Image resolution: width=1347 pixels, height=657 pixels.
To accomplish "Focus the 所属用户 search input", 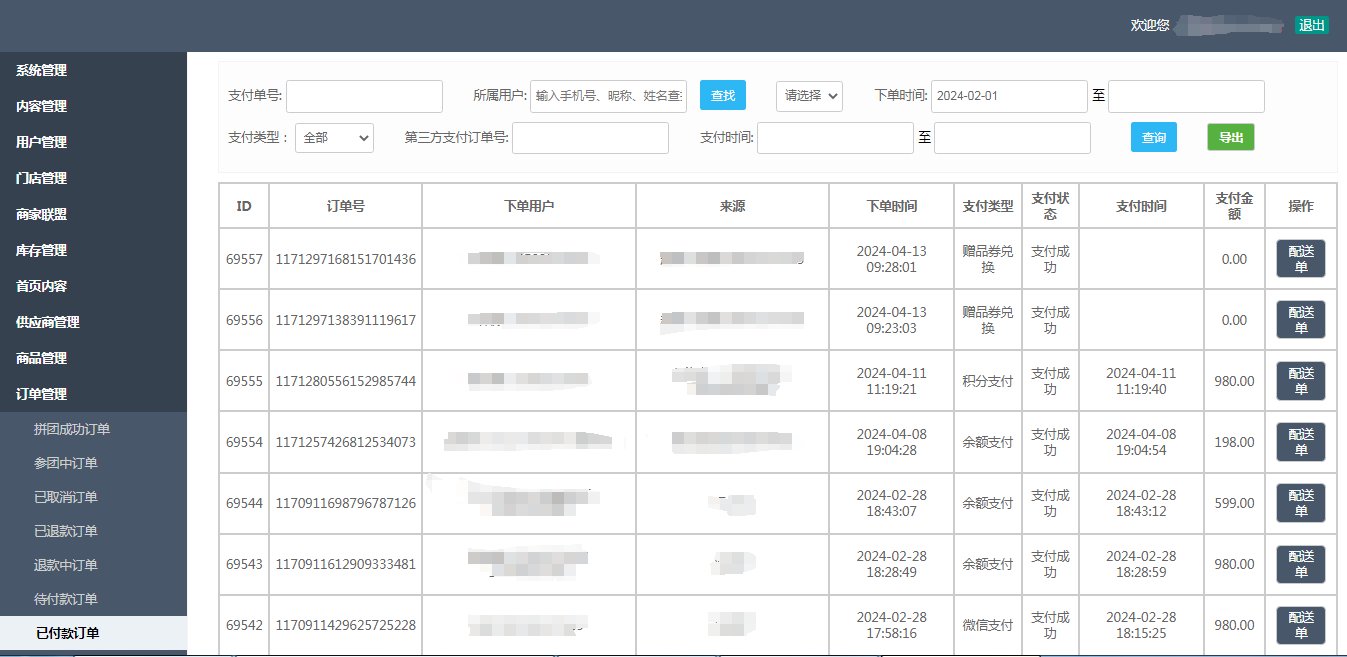I will click(608, 96).
